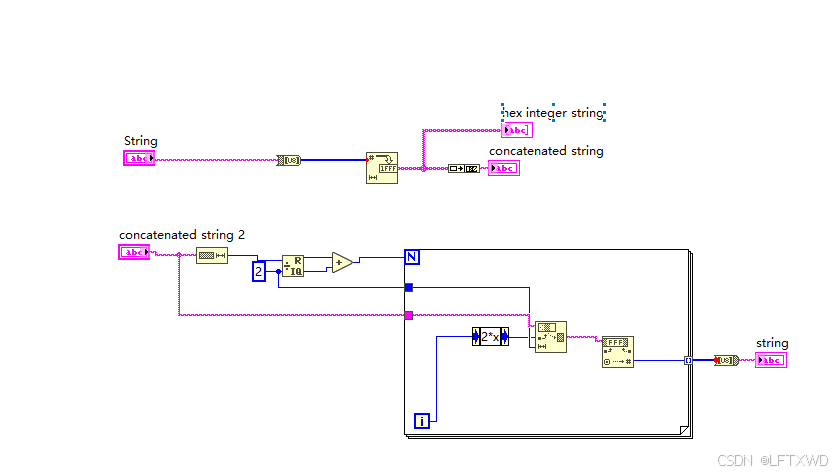838x476 pixels.
Task: Select the 2*x expression node
Action: point(490,337)
